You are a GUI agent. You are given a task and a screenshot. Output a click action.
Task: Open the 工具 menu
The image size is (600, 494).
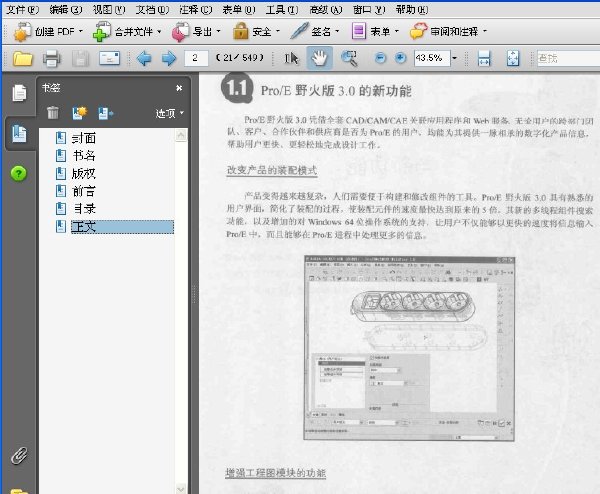(x=282, y=10)
